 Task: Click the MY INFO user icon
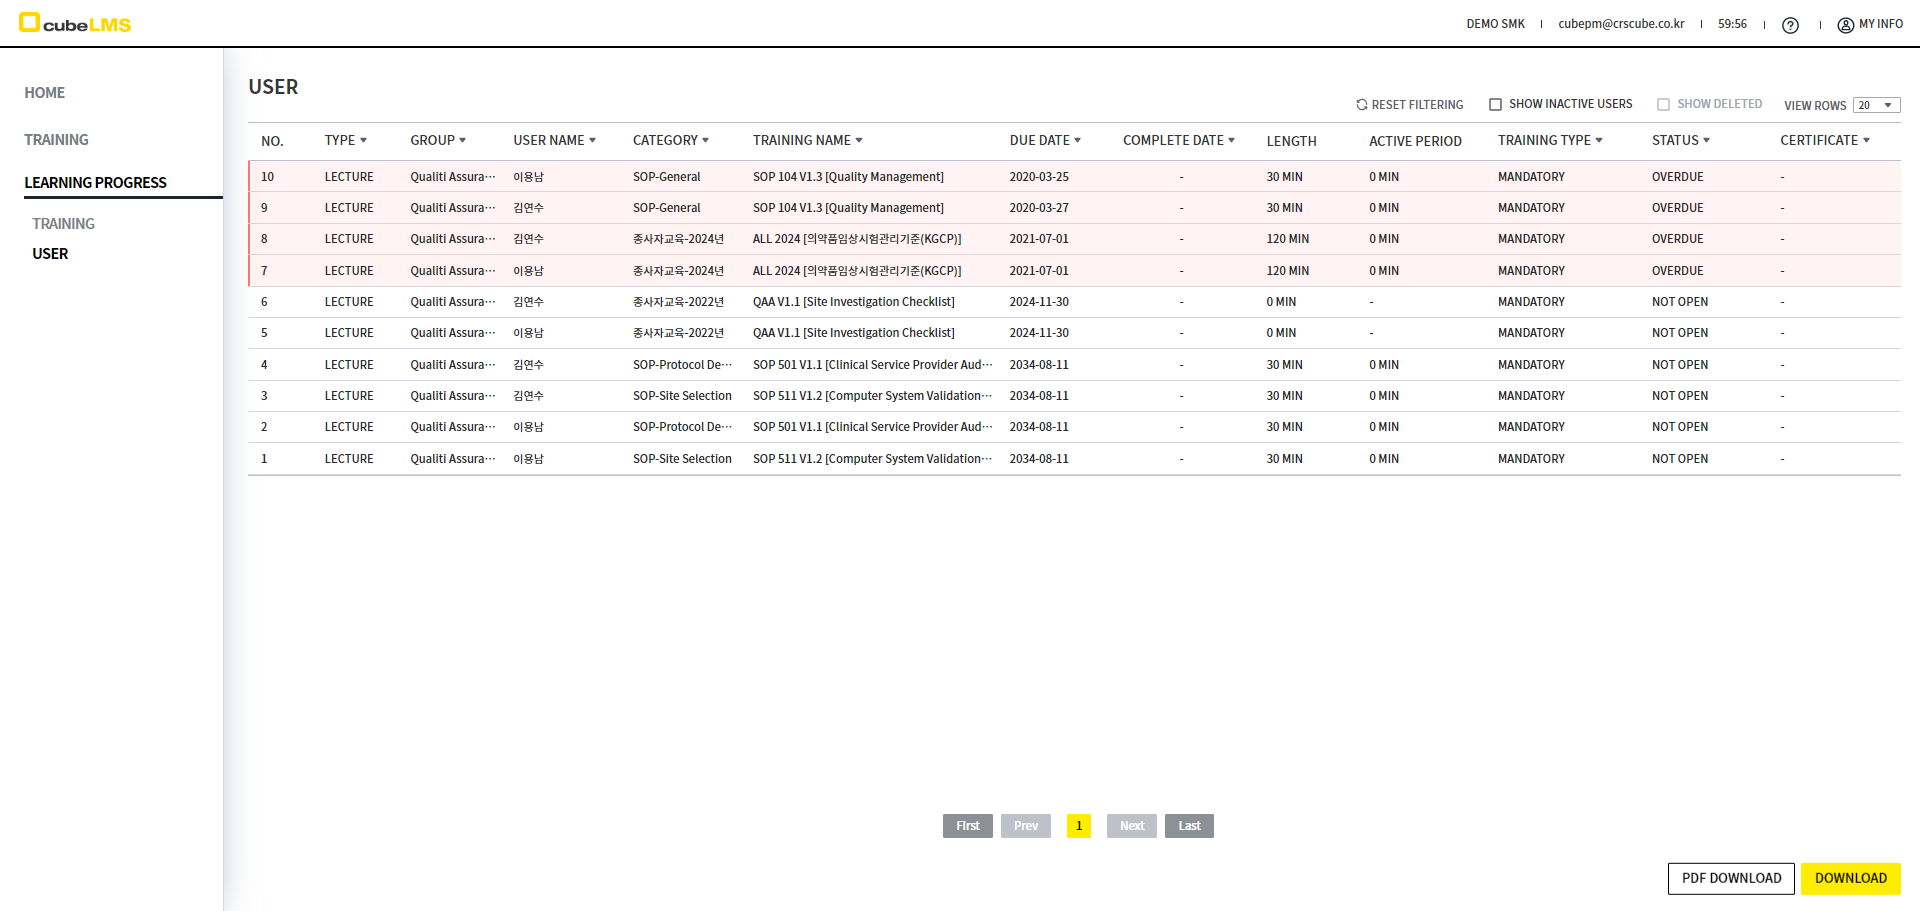click(1845, 25)
